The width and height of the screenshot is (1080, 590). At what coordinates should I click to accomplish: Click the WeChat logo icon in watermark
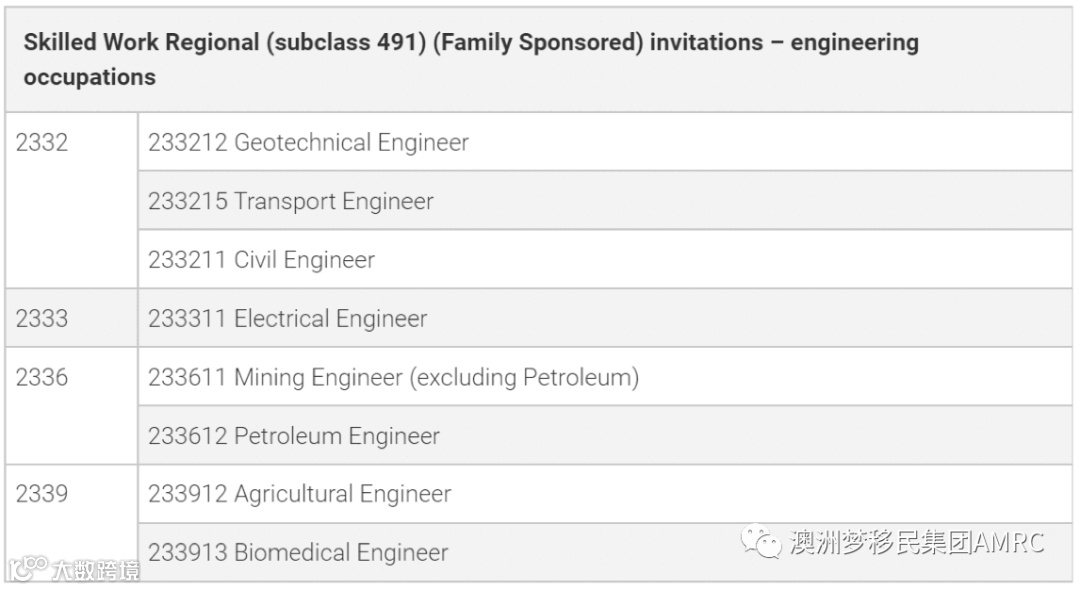point(761,543)
